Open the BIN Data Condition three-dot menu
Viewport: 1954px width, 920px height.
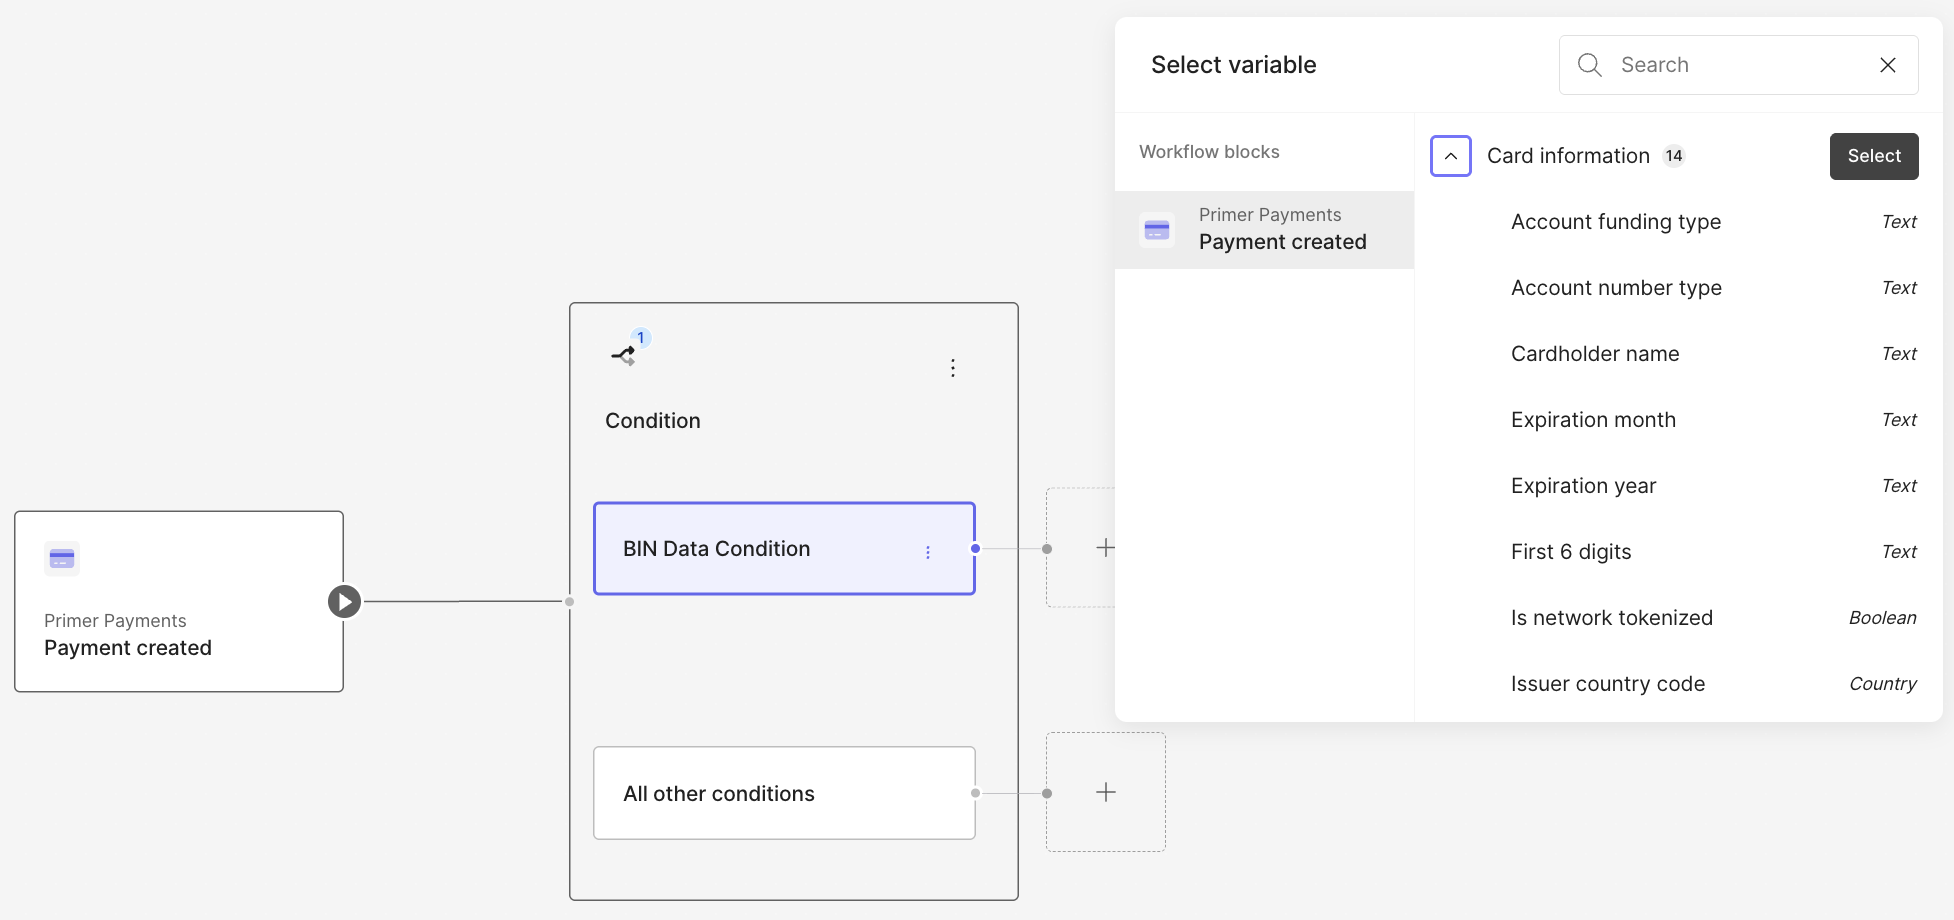[928, 552]
